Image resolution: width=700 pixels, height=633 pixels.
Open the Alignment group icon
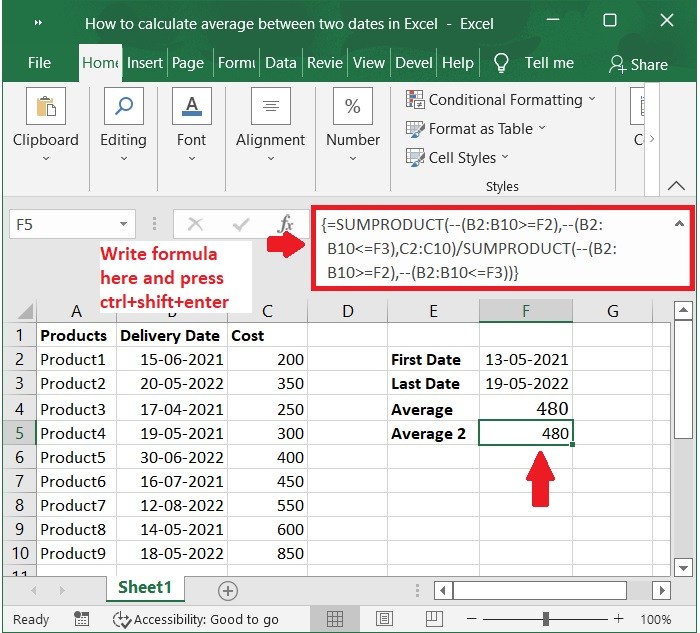pos(270,107)
